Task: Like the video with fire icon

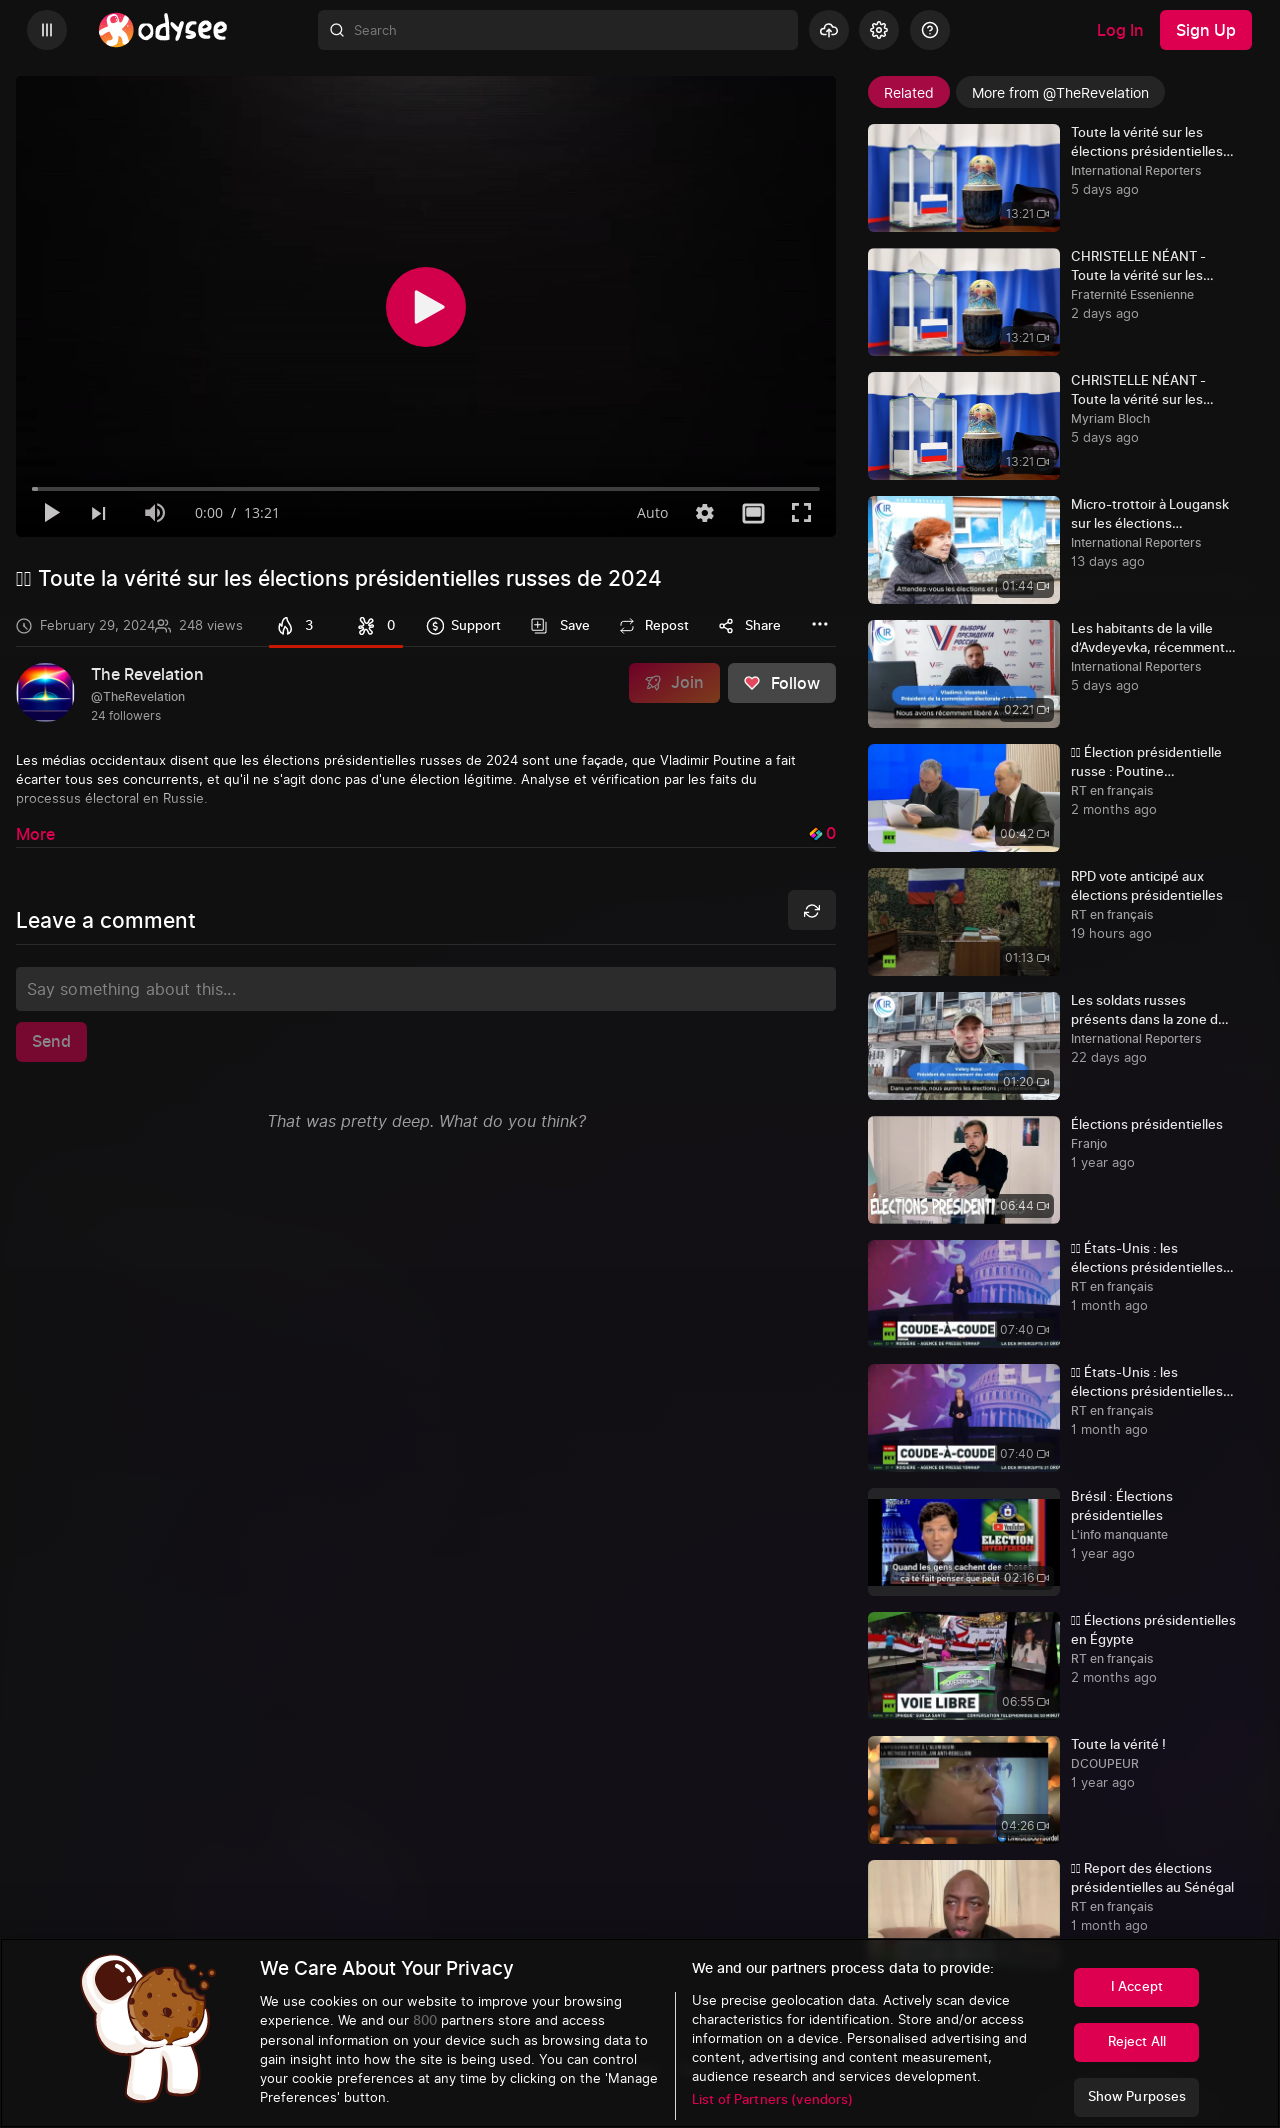Action: pyautogui.click(x=296, y=626)
